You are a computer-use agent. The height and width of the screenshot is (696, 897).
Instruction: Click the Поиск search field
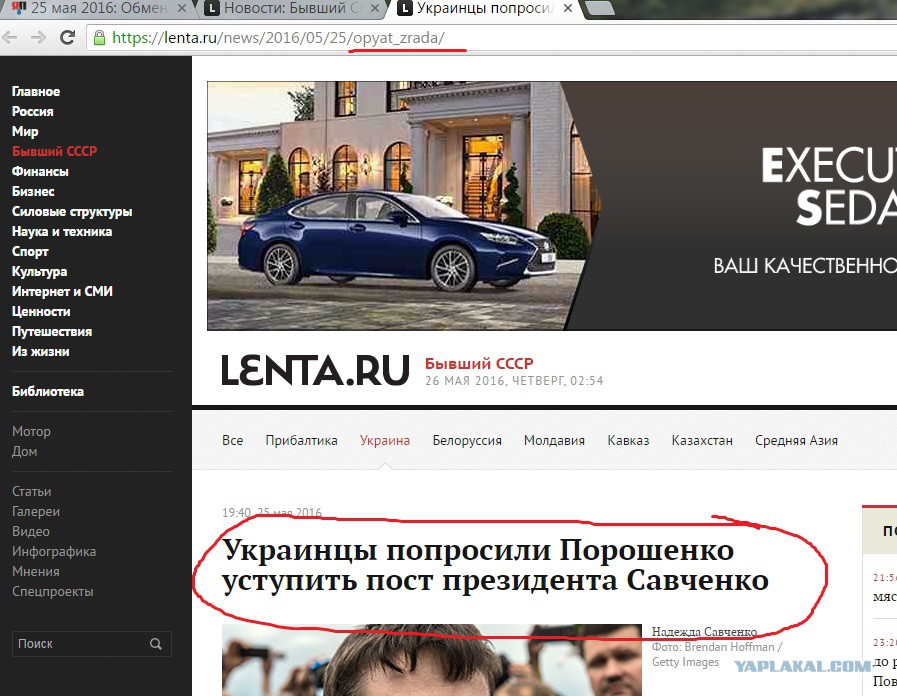pyautogui.click(x=92, y=644)
